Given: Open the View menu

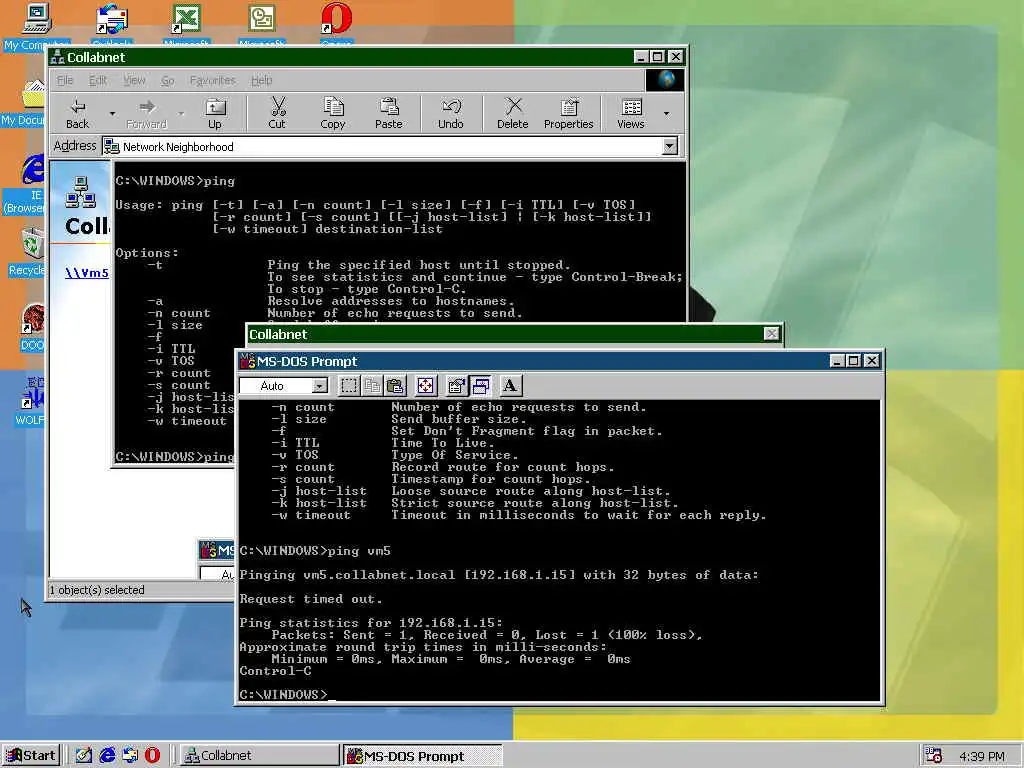Looking at the screenshot, I should pos(135,80).
